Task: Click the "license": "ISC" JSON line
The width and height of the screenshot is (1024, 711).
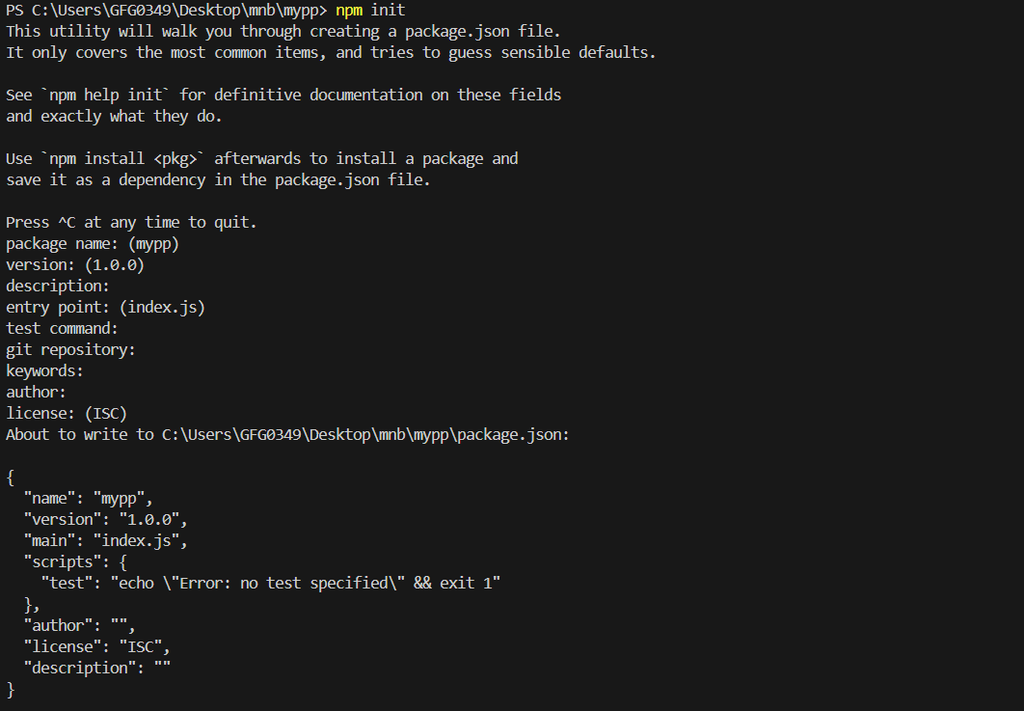Action: click(97, 646)
